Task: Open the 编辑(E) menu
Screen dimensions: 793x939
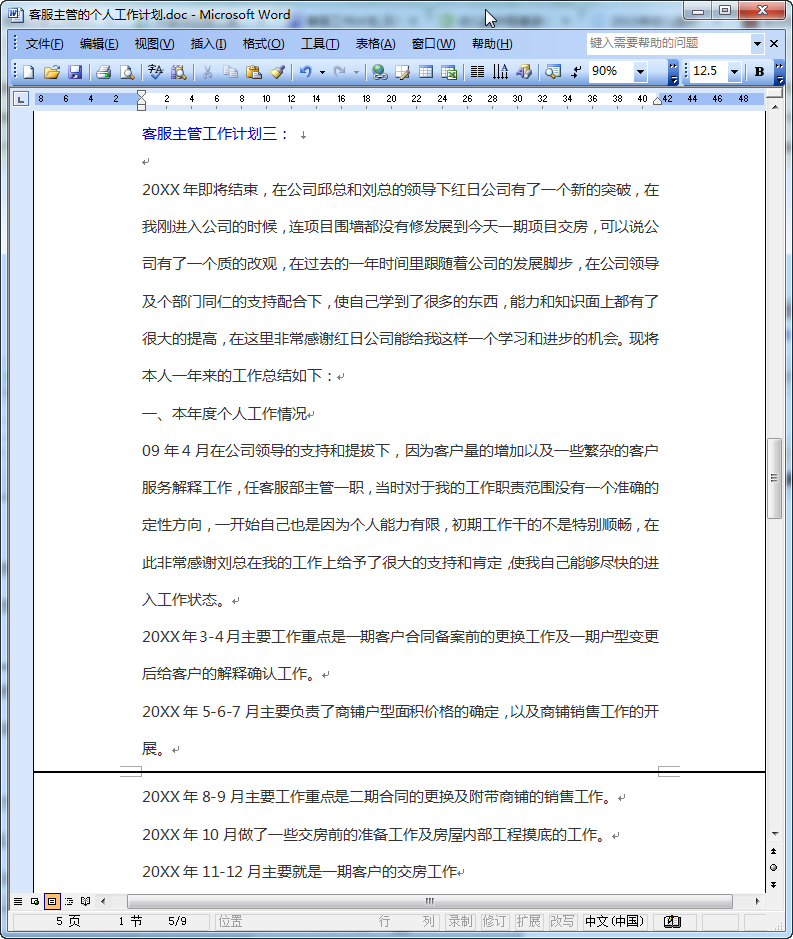Action: tap(99, 44)
